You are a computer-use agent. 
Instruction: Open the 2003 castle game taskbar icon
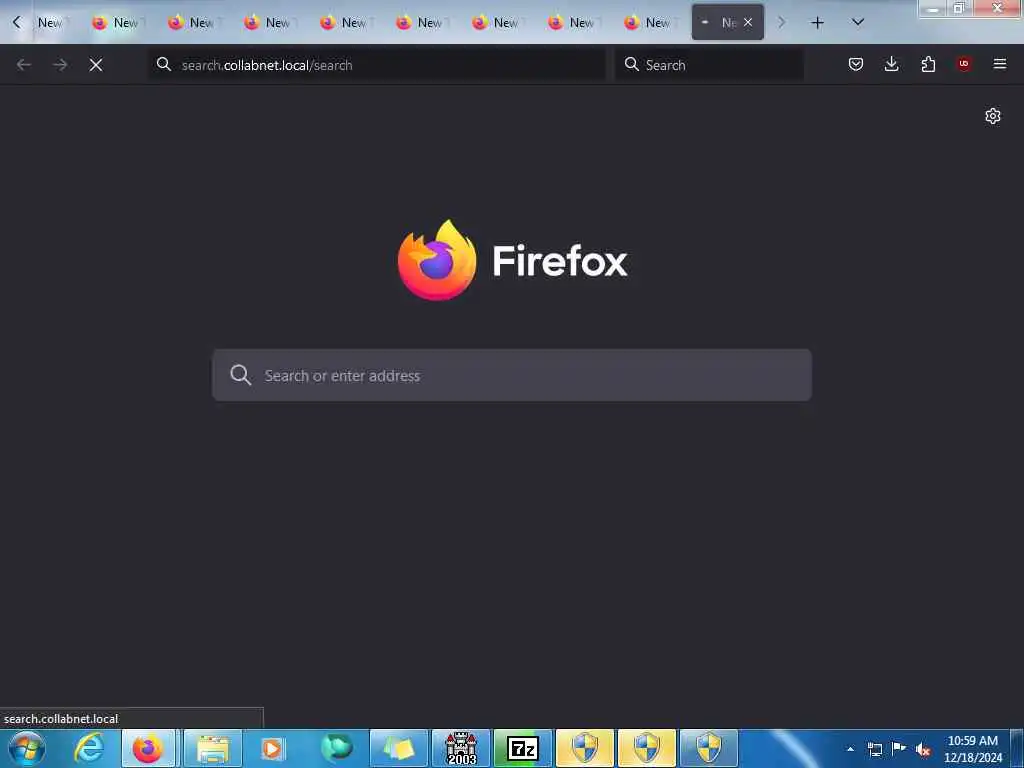tap(461, 748)
